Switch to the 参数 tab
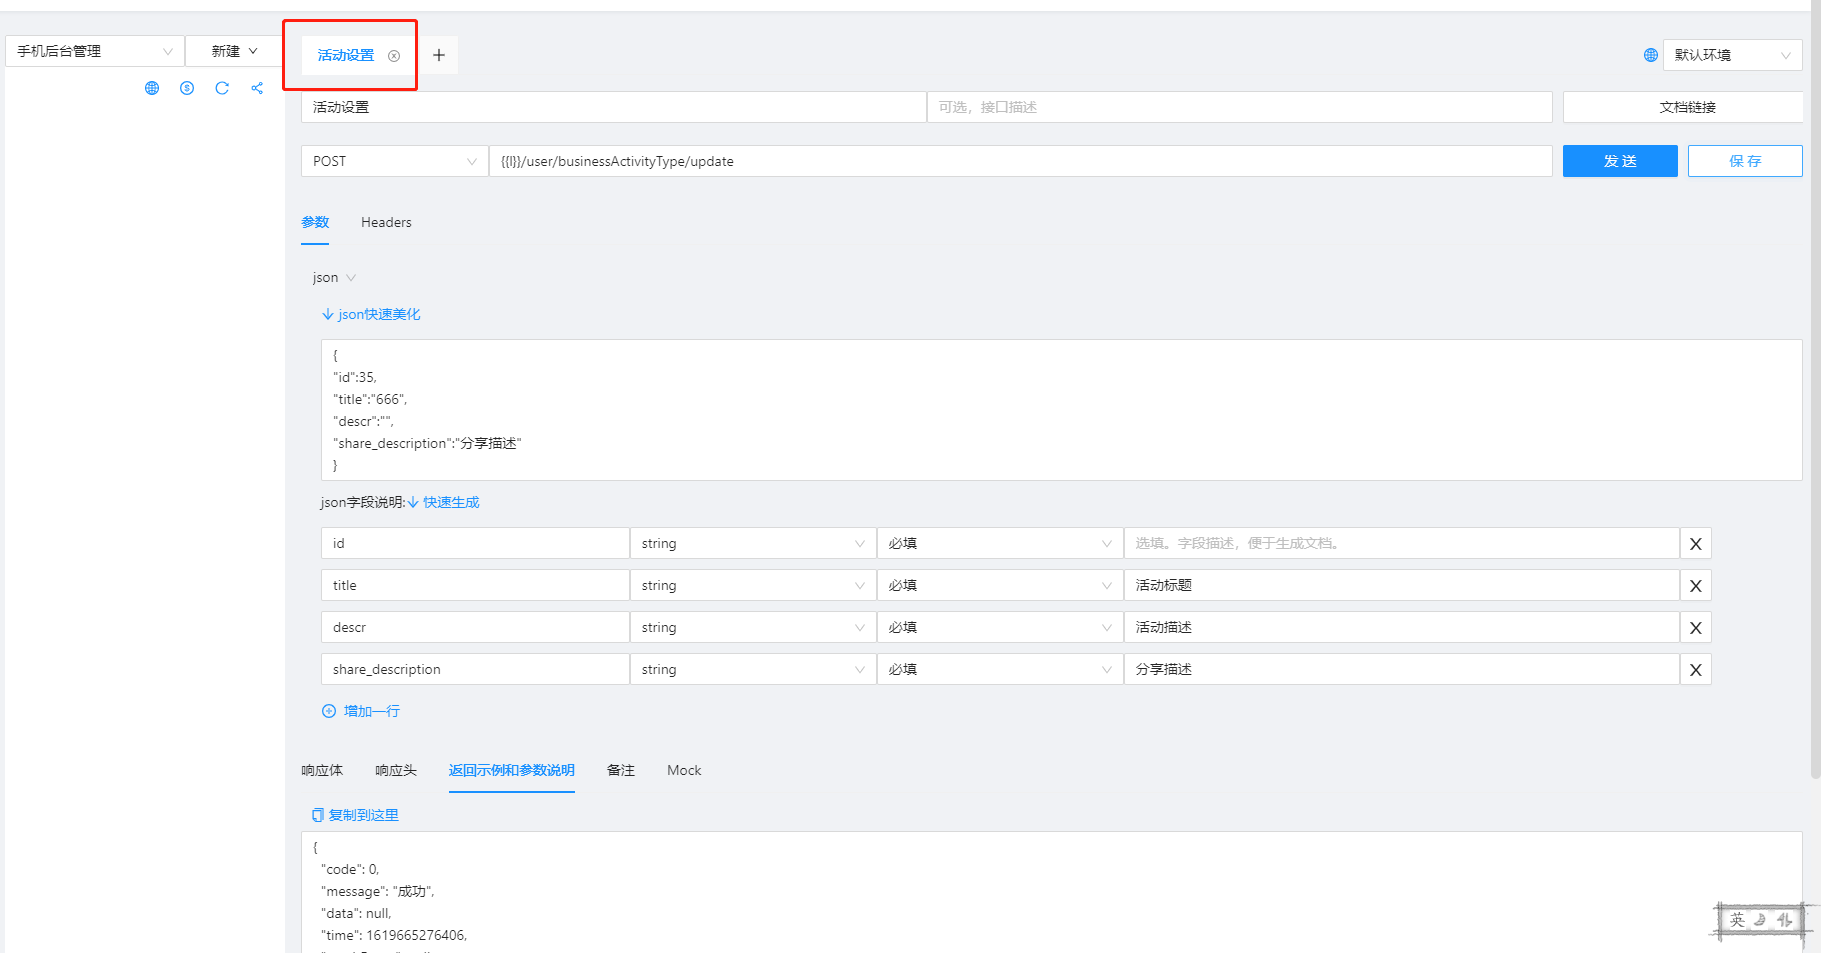 tap(315, 223)
